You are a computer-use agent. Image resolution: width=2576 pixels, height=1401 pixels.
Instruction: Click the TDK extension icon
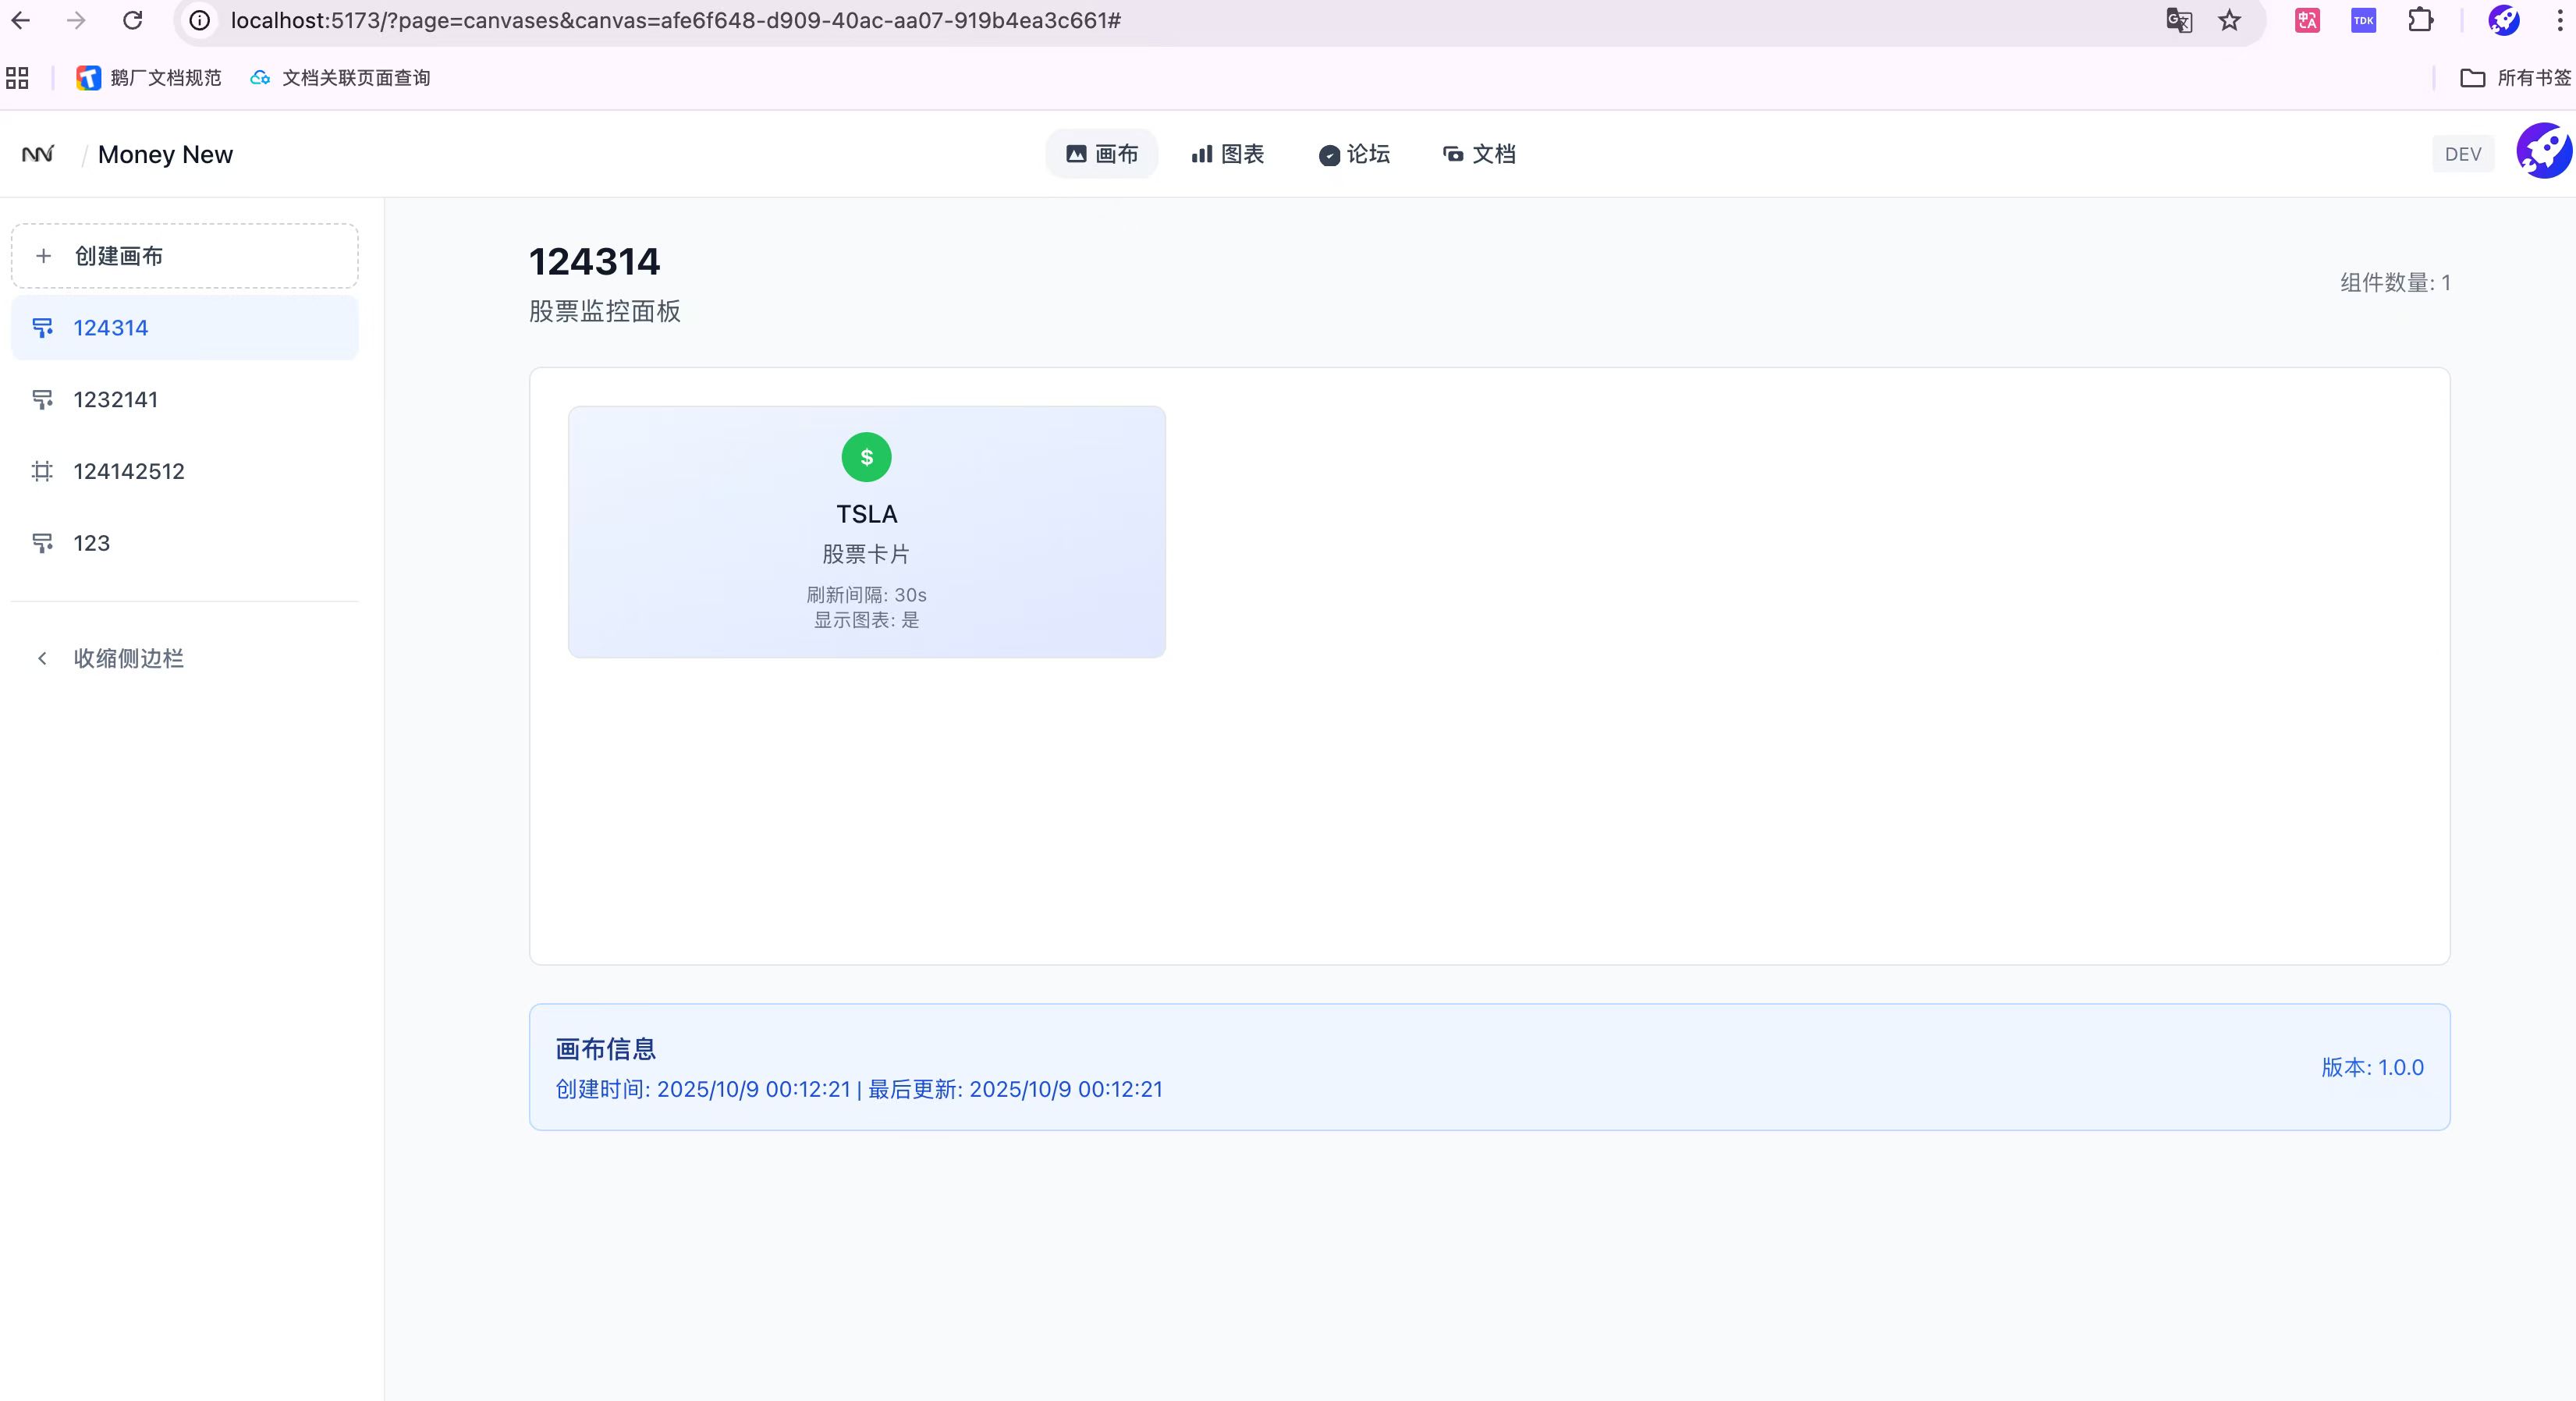click(x=2363, y=20)
